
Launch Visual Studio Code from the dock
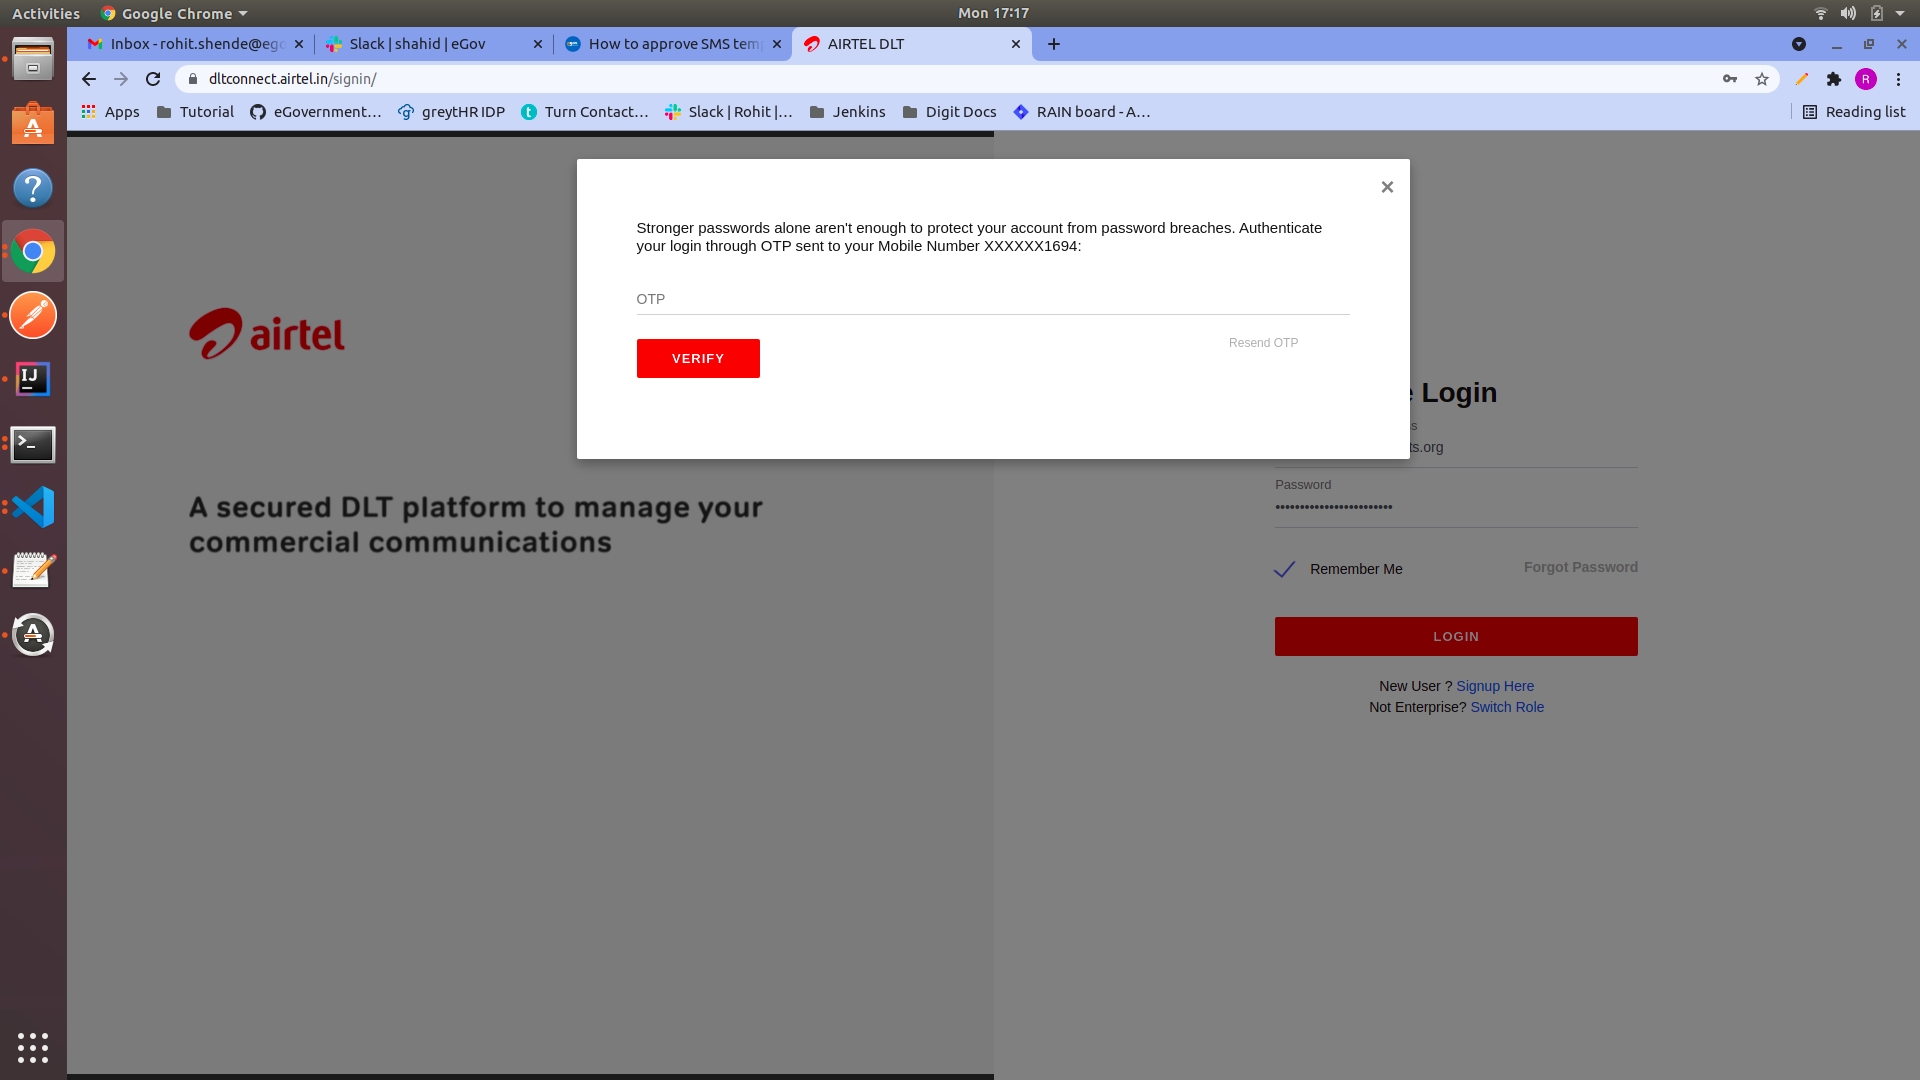point(33,507)
